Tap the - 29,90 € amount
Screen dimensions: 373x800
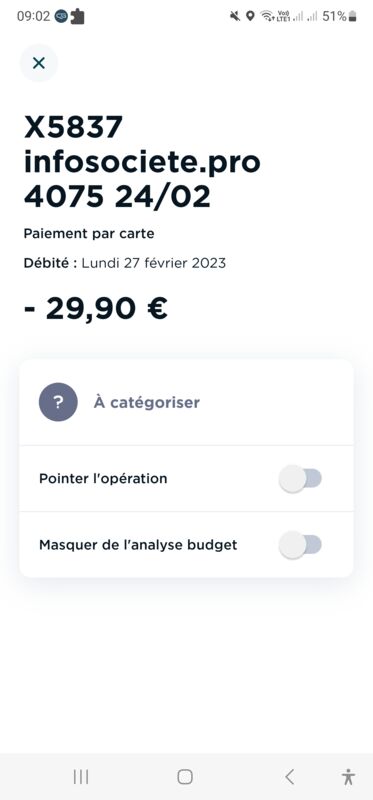[96, 308]
